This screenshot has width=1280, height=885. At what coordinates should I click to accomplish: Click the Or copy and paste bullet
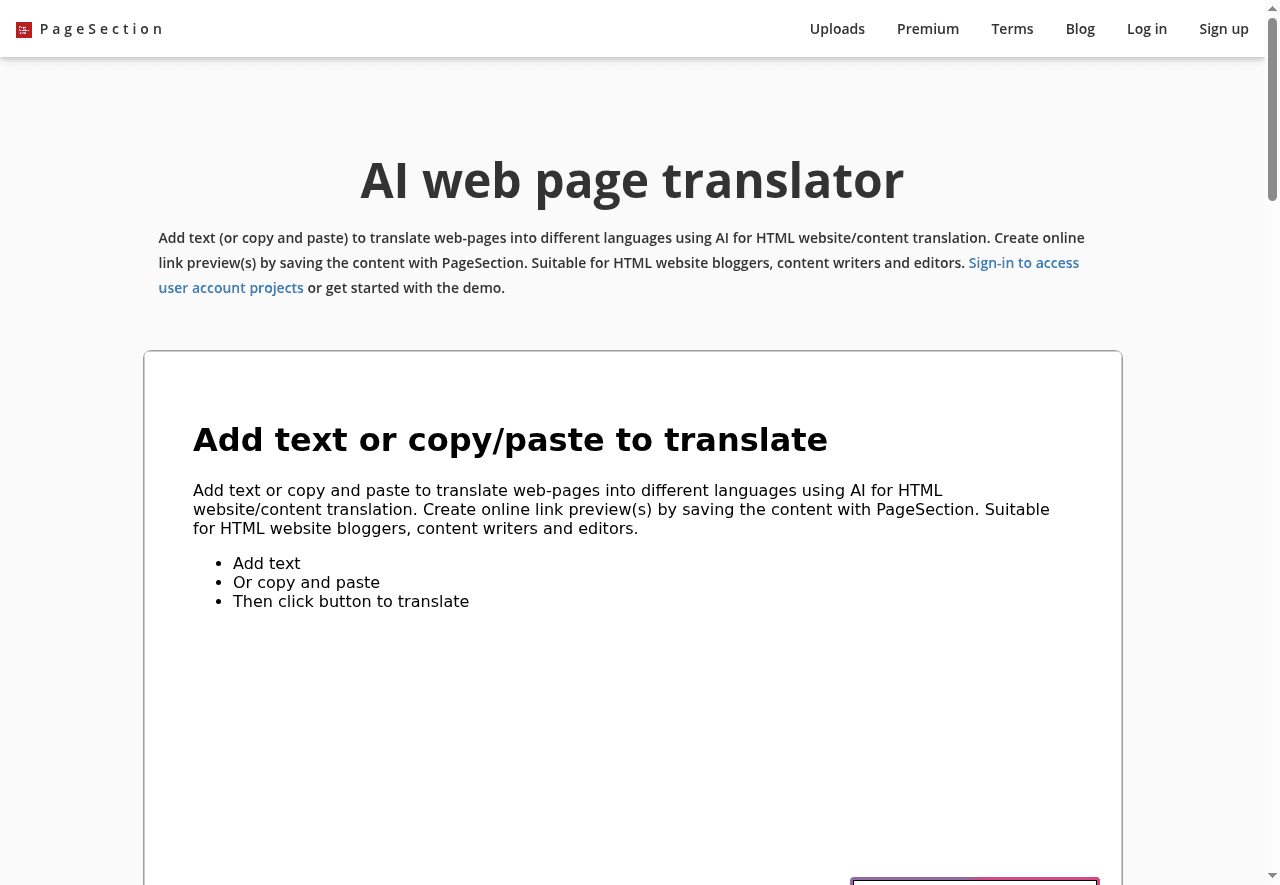(306, 582)
